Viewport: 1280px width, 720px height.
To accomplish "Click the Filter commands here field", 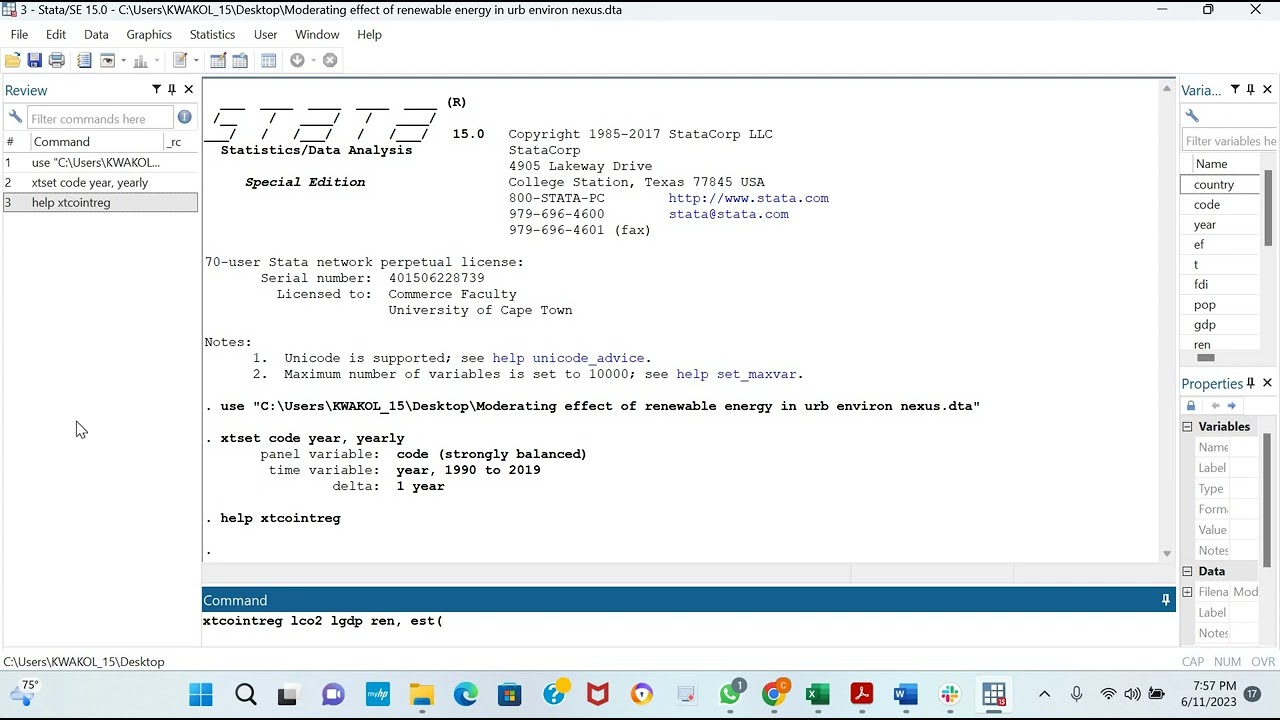I will pos(100,118).
